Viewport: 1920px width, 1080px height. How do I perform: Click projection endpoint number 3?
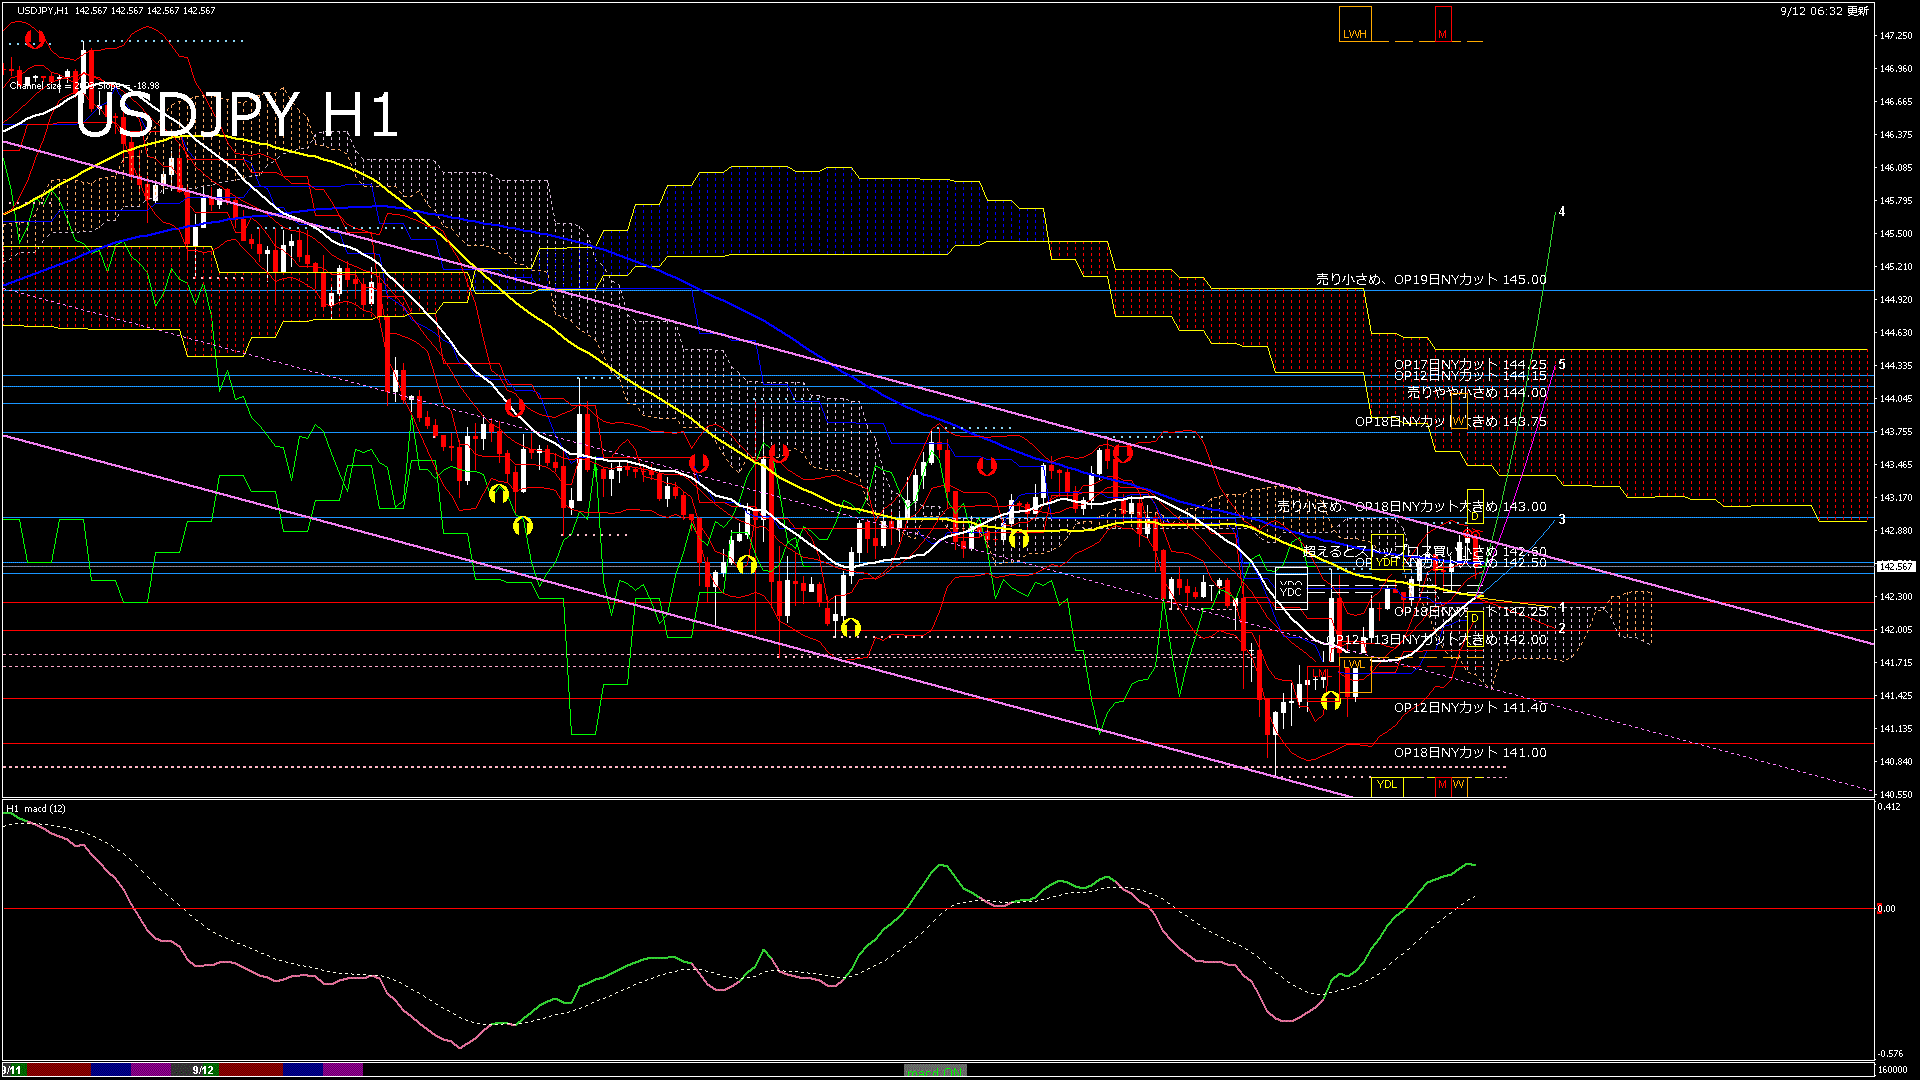pos(1561,520)
